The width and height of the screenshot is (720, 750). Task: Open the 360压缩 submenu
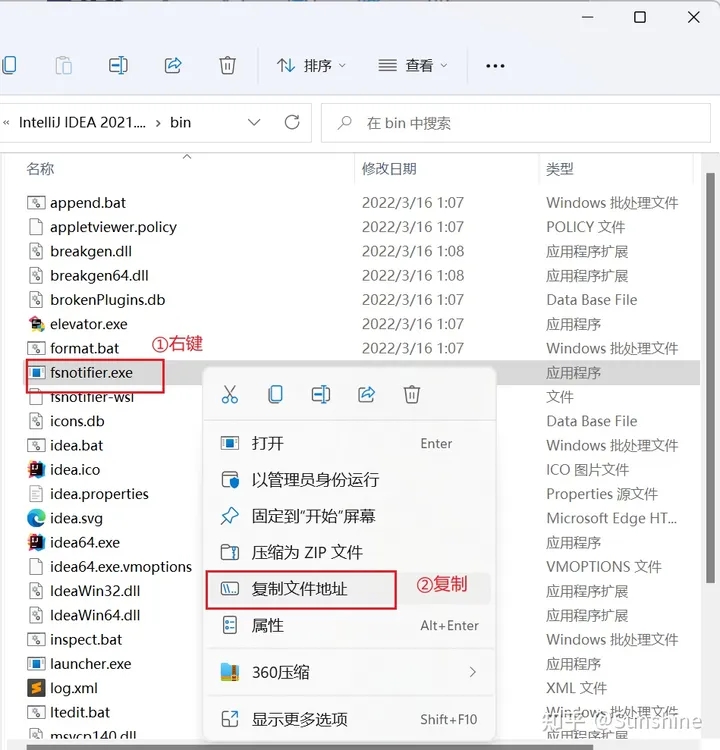tap(350, 672)
